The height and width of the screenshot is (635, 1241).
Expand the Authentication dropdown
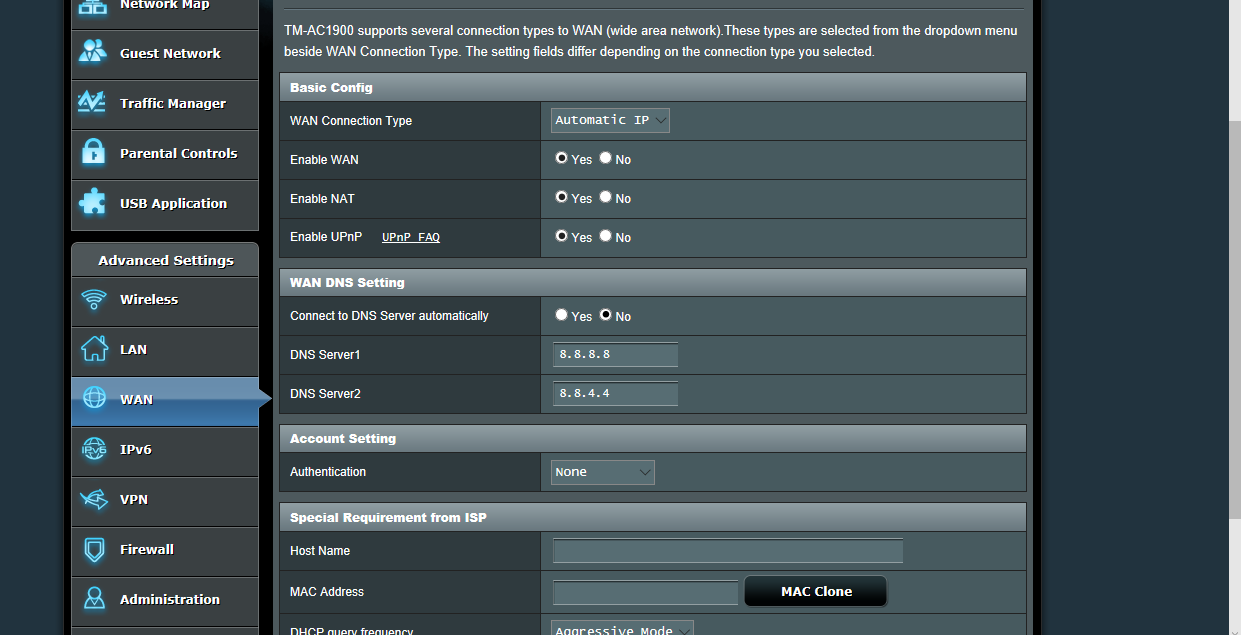click(x=603, y=472)
